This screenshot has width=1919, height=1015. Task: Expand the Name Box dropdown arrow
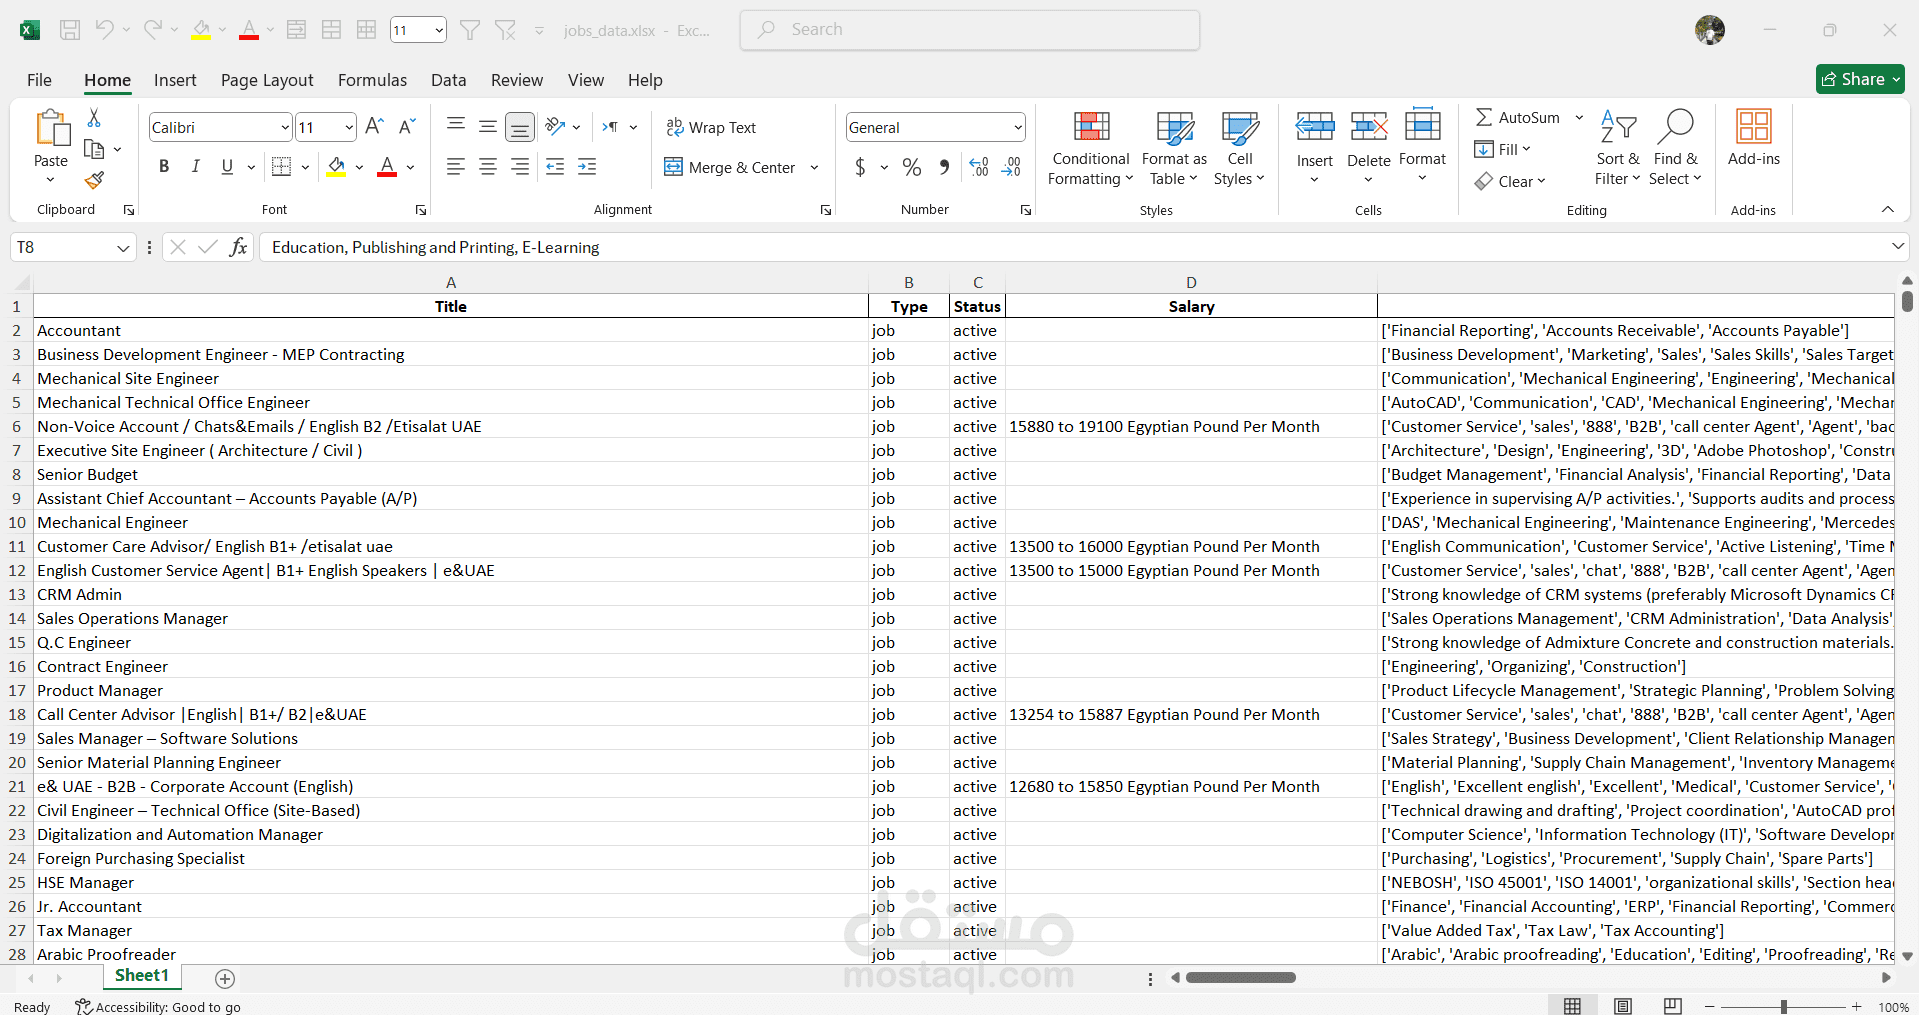point(123,247)
